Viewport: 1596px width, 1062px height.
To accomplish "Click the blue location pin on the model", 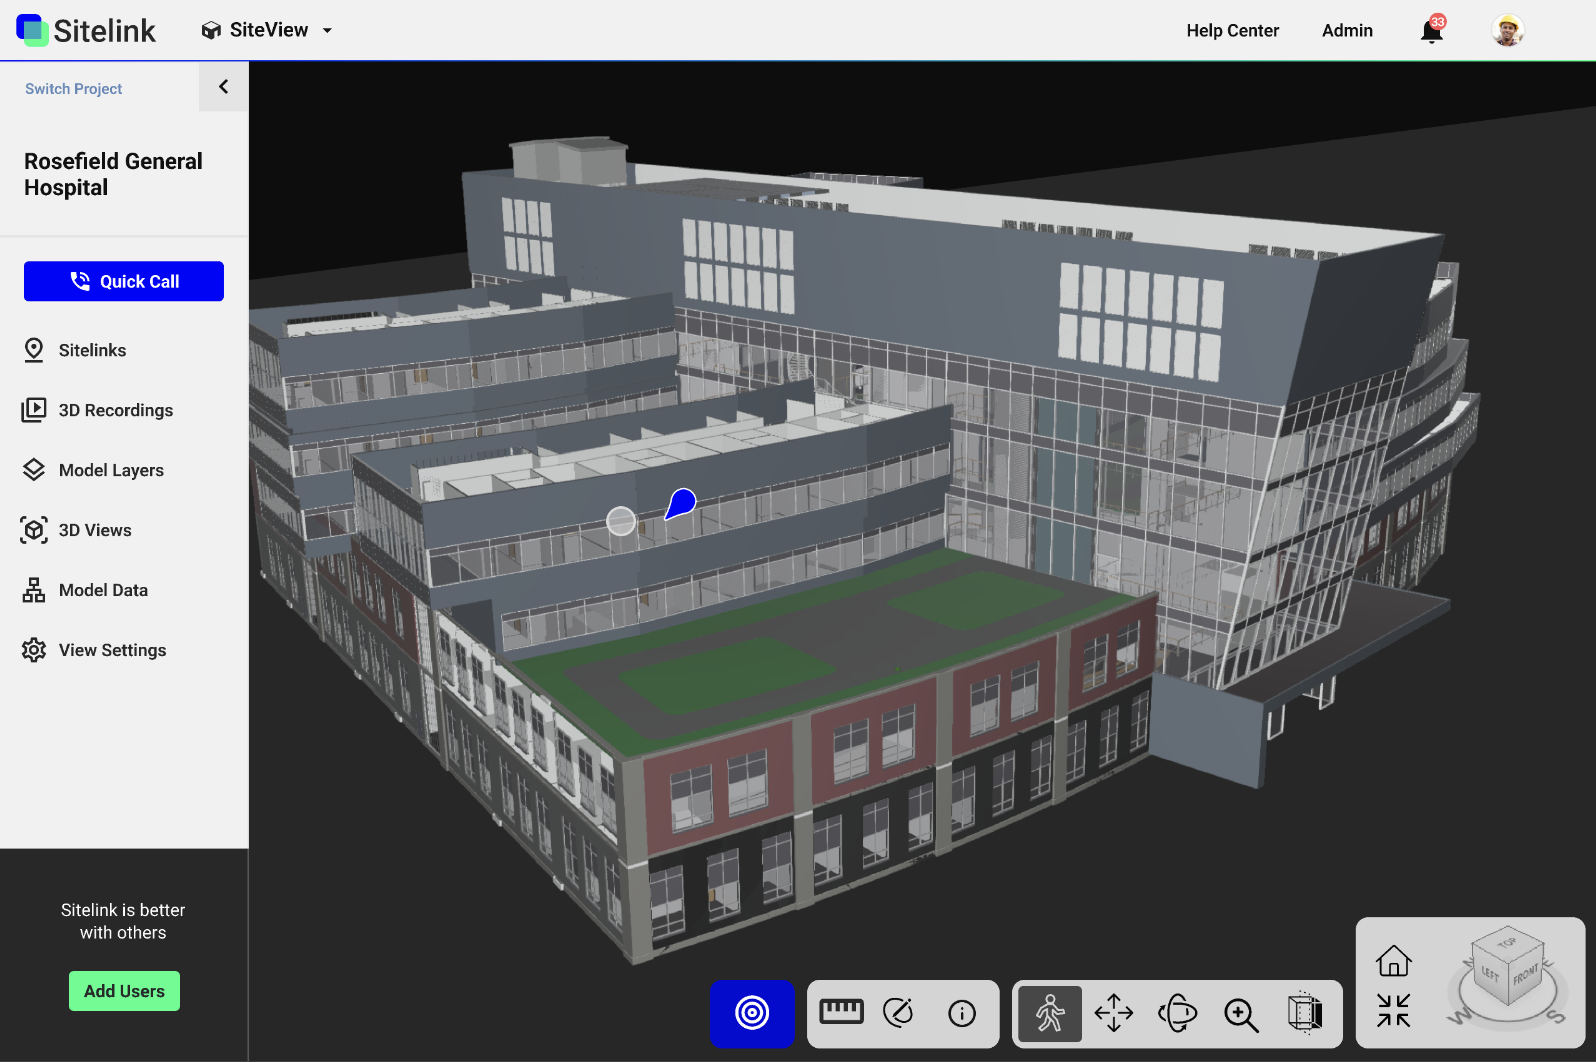I will (x=681, y=502).
